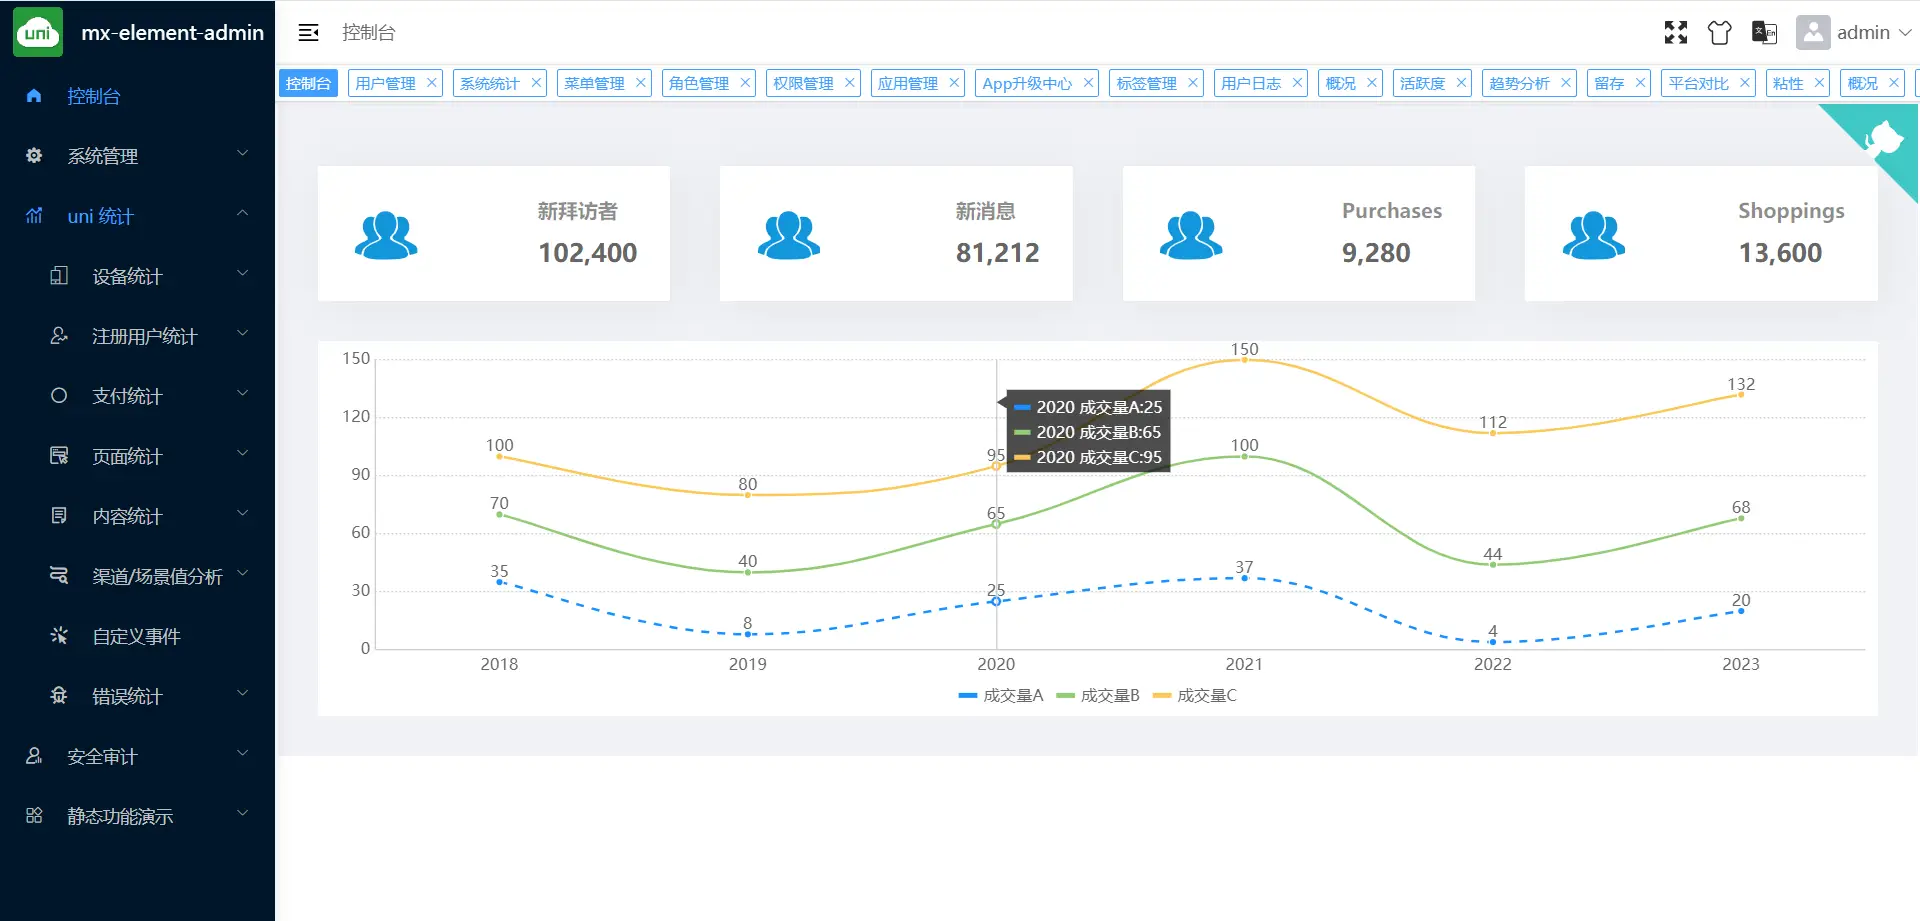Go to 控制台 in the sidebar

[x=94, y=96]
